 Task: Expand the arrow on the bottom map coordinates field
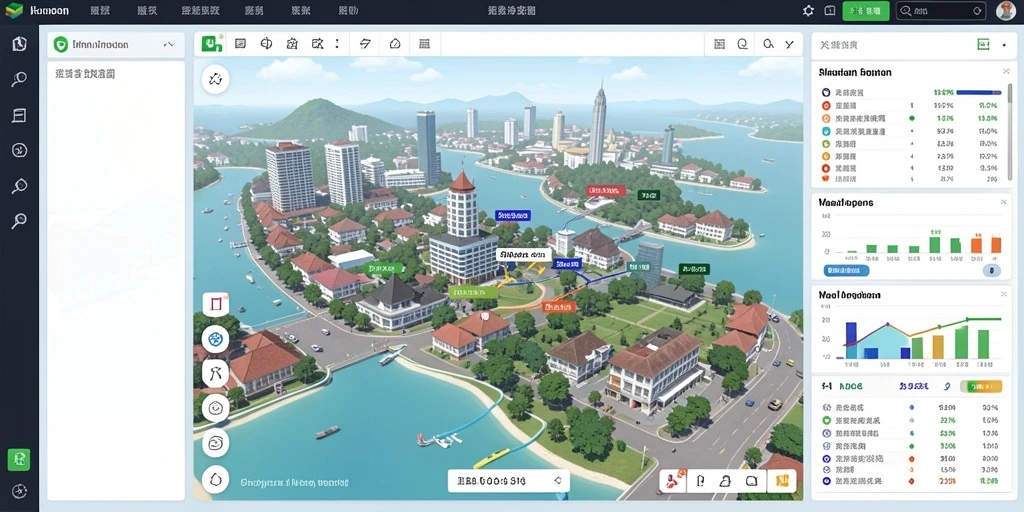[557, 481]
